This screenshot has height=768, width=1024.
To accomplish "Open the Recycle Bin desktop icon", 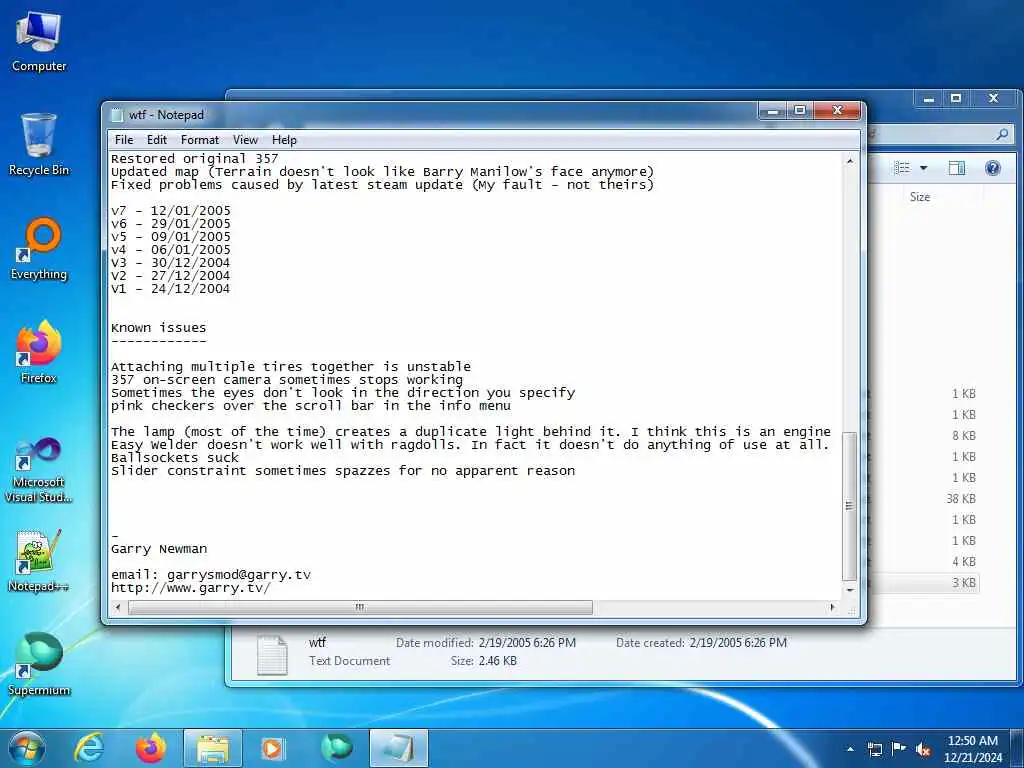I will tap(39, 145).
